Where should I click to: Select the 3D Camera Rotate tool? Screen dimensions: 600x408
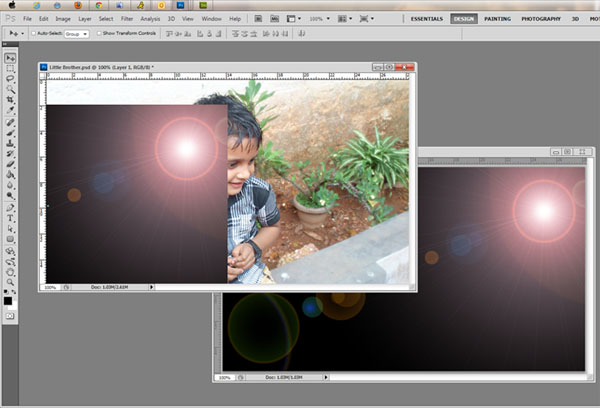pos(10,262)
